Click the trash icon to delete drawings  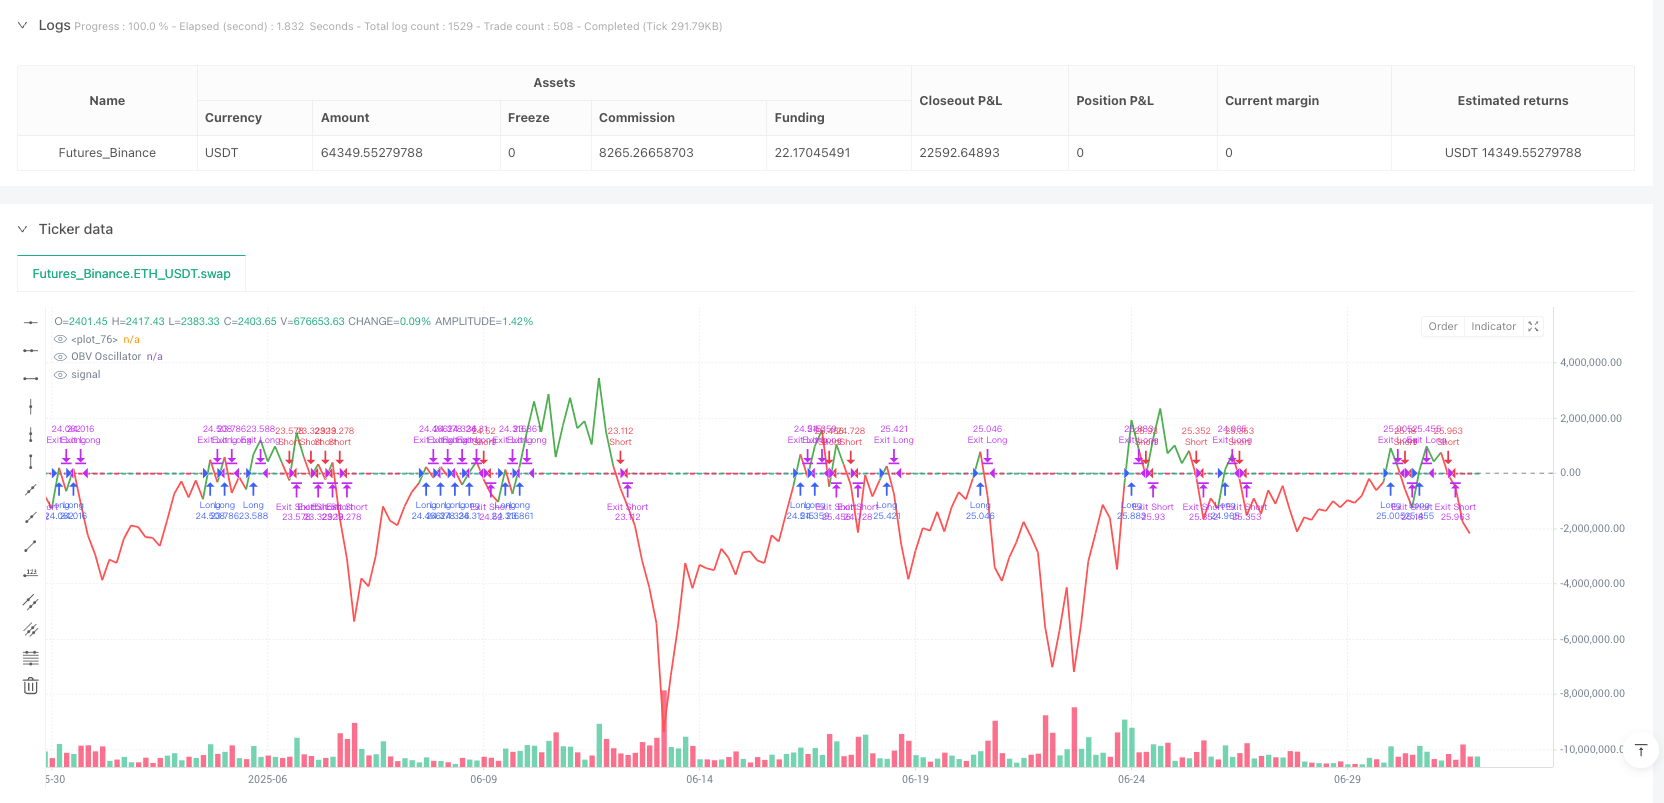coord(31,685)
